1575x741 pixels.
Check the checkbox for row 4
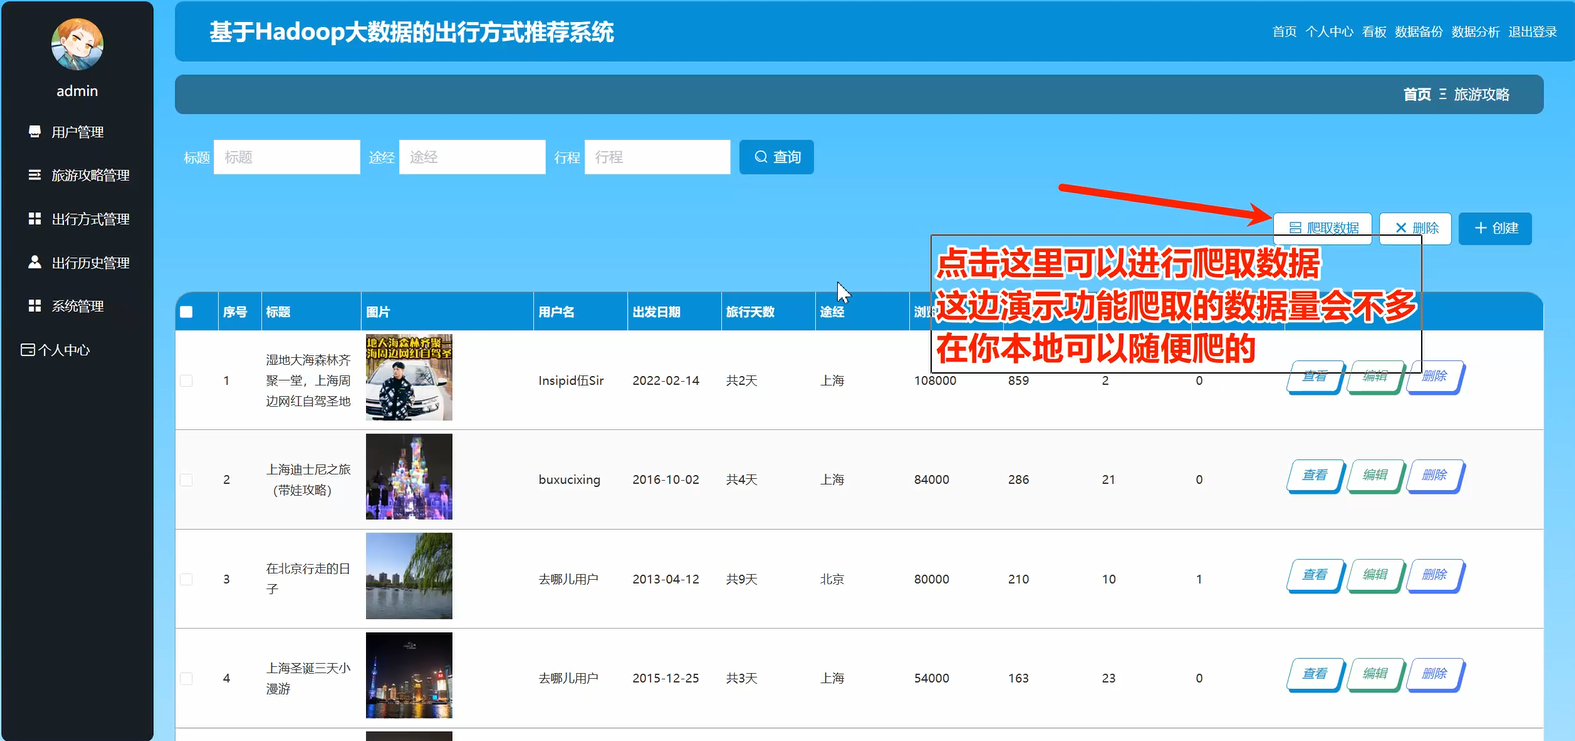pyautogui.click(x=186, y=678)
